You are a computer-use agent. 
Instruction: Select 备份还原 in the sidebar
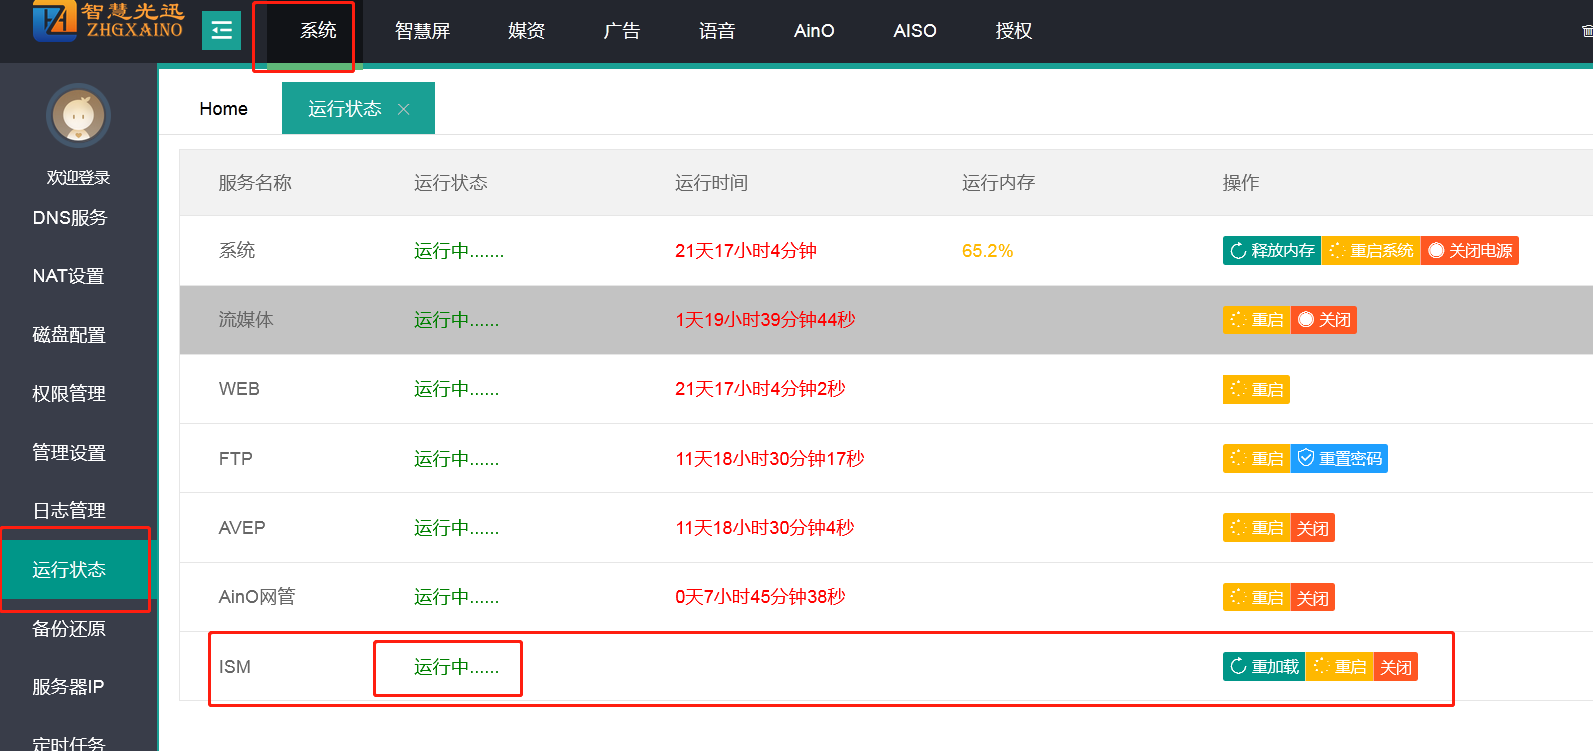point(69,628)
